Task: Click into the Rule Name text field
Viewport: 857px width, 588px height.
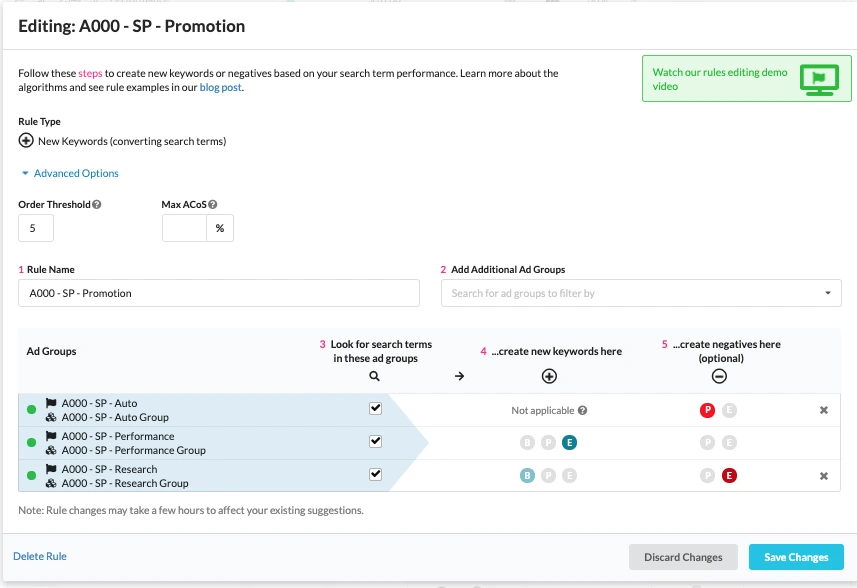Action: [219, 293]
